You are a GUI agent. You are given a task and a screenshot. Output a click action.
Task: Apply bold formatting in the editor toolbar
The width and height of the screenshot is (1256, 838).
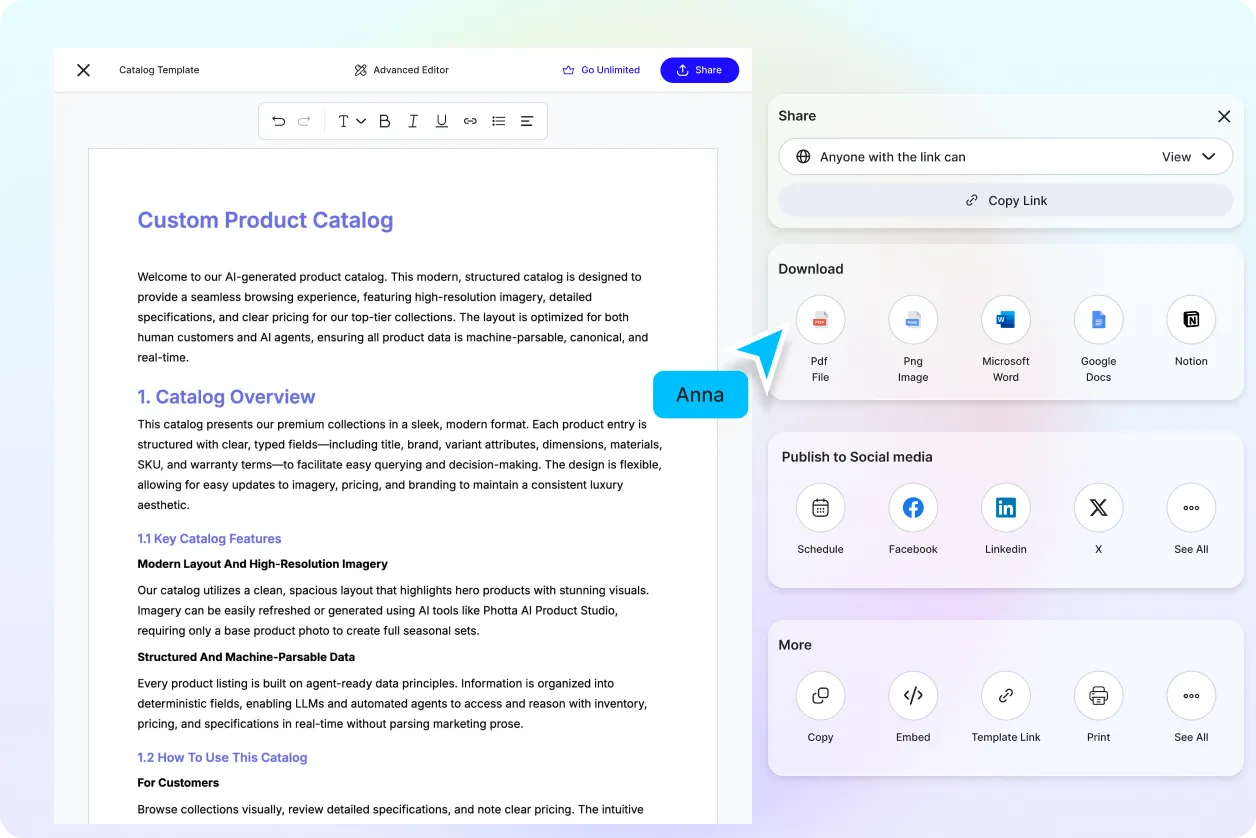point(384,120)
